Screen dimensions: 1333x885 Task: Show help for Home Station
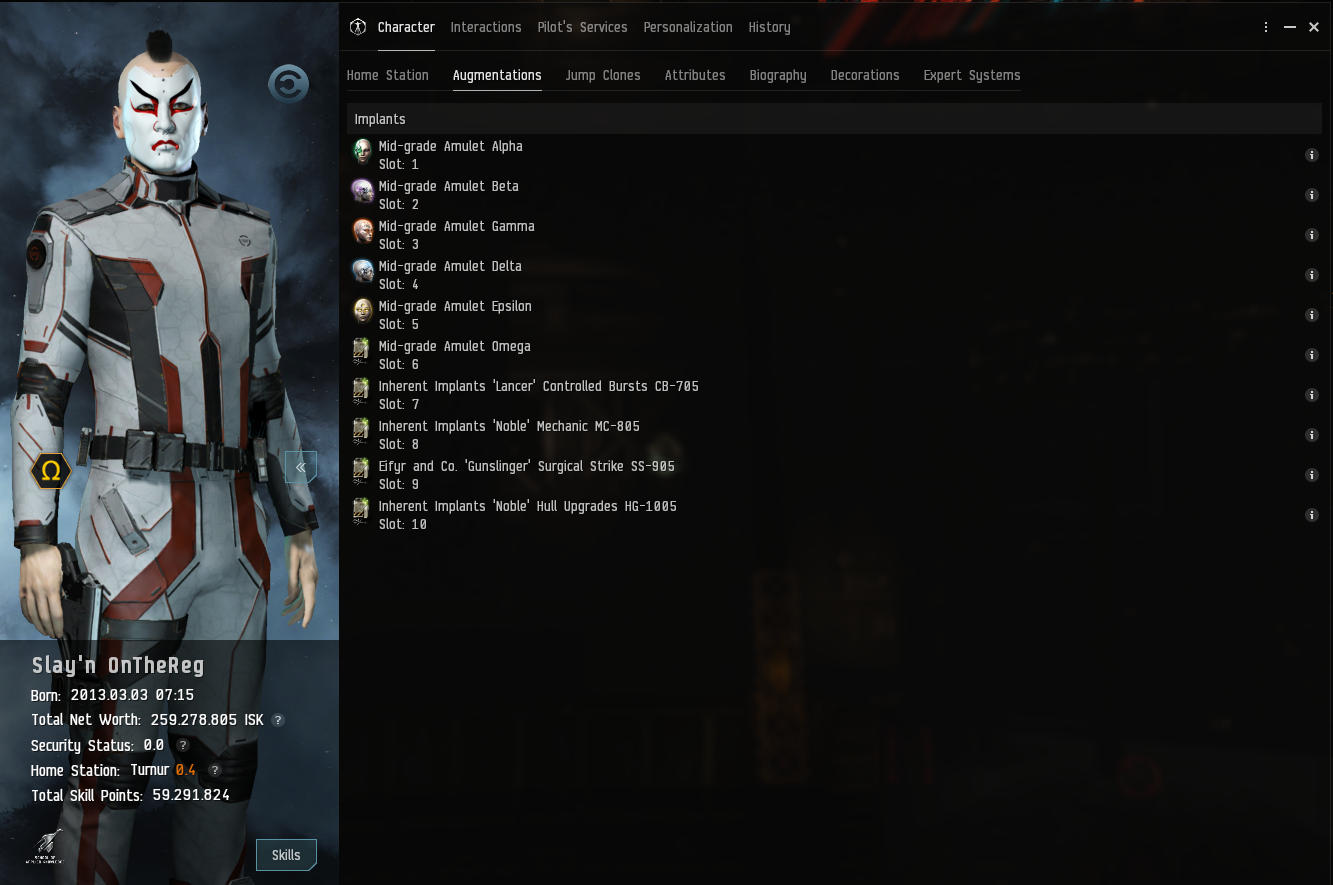214,770
